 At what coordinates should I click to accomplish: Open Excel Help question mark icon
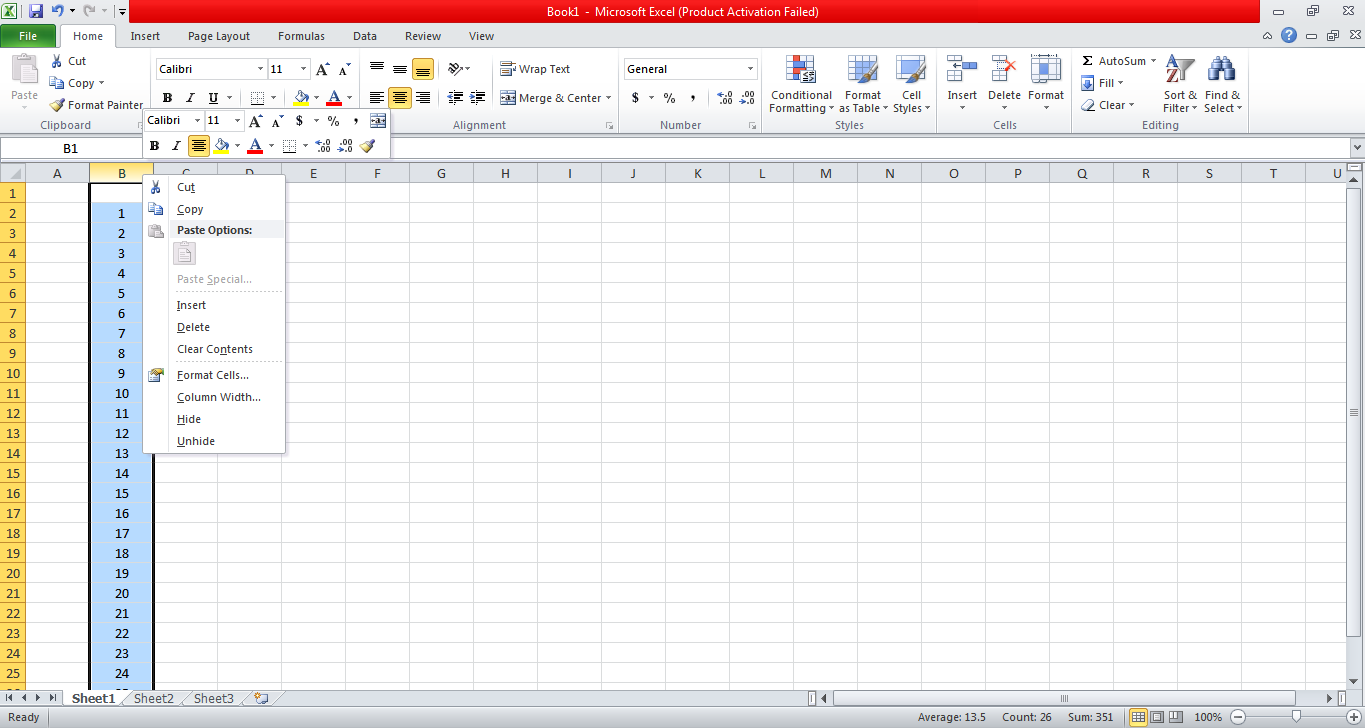pyautogui.click(x=1289, y=36)
